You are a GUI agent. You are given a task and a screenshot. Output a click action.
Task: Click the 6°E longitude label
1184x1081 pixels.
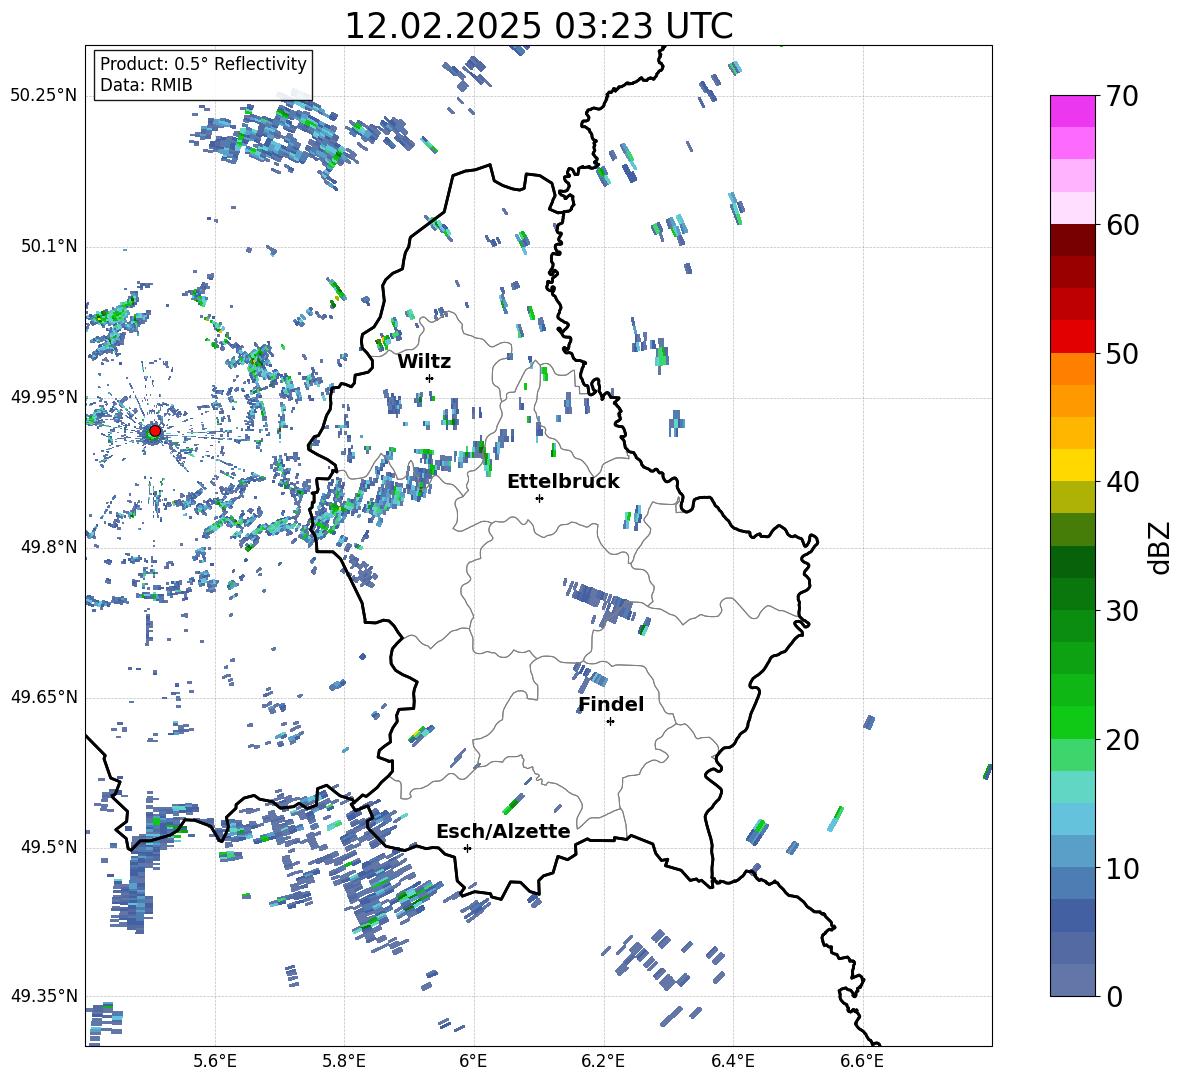point(473,1061)
